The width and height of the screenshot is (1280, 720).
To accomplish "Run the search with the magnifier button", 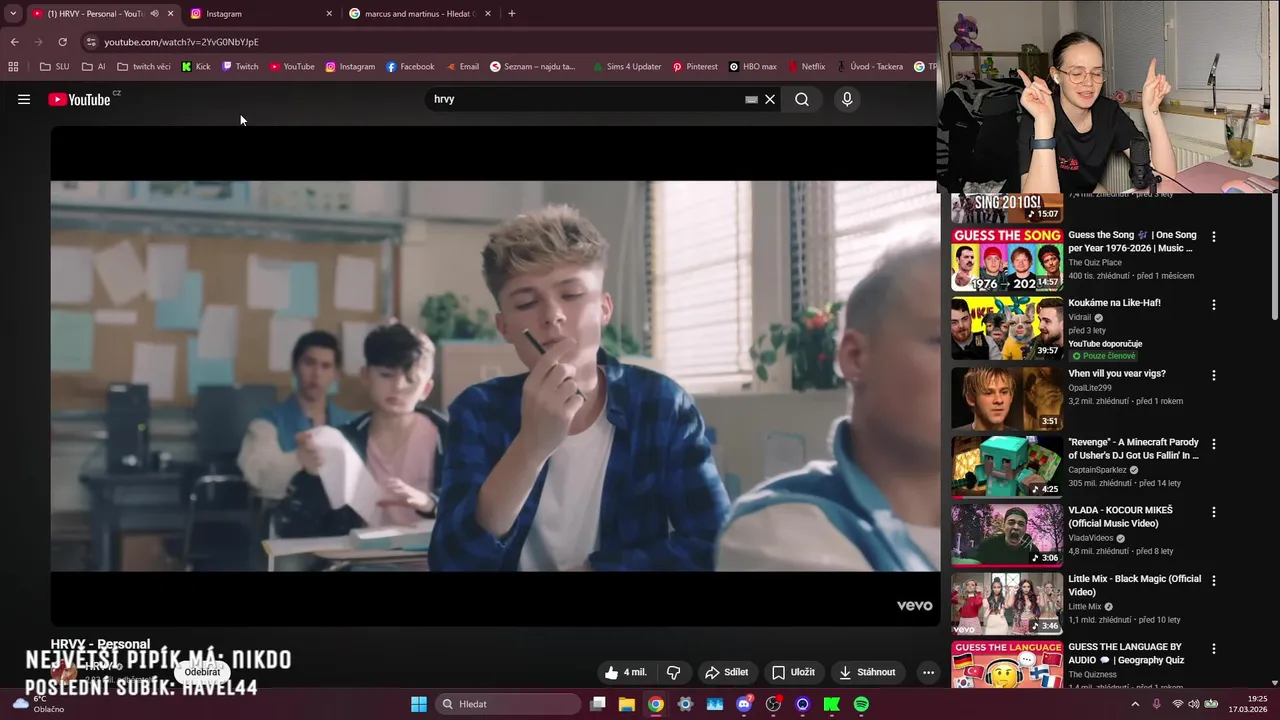I will [802, 99].
